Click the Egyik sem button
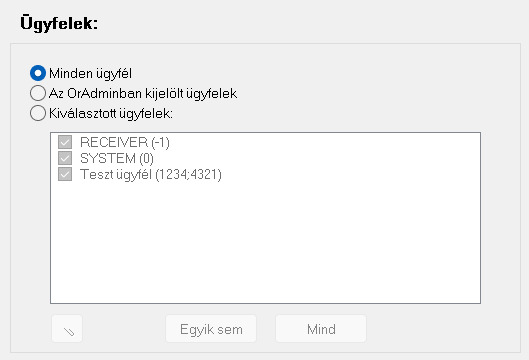 211,329
